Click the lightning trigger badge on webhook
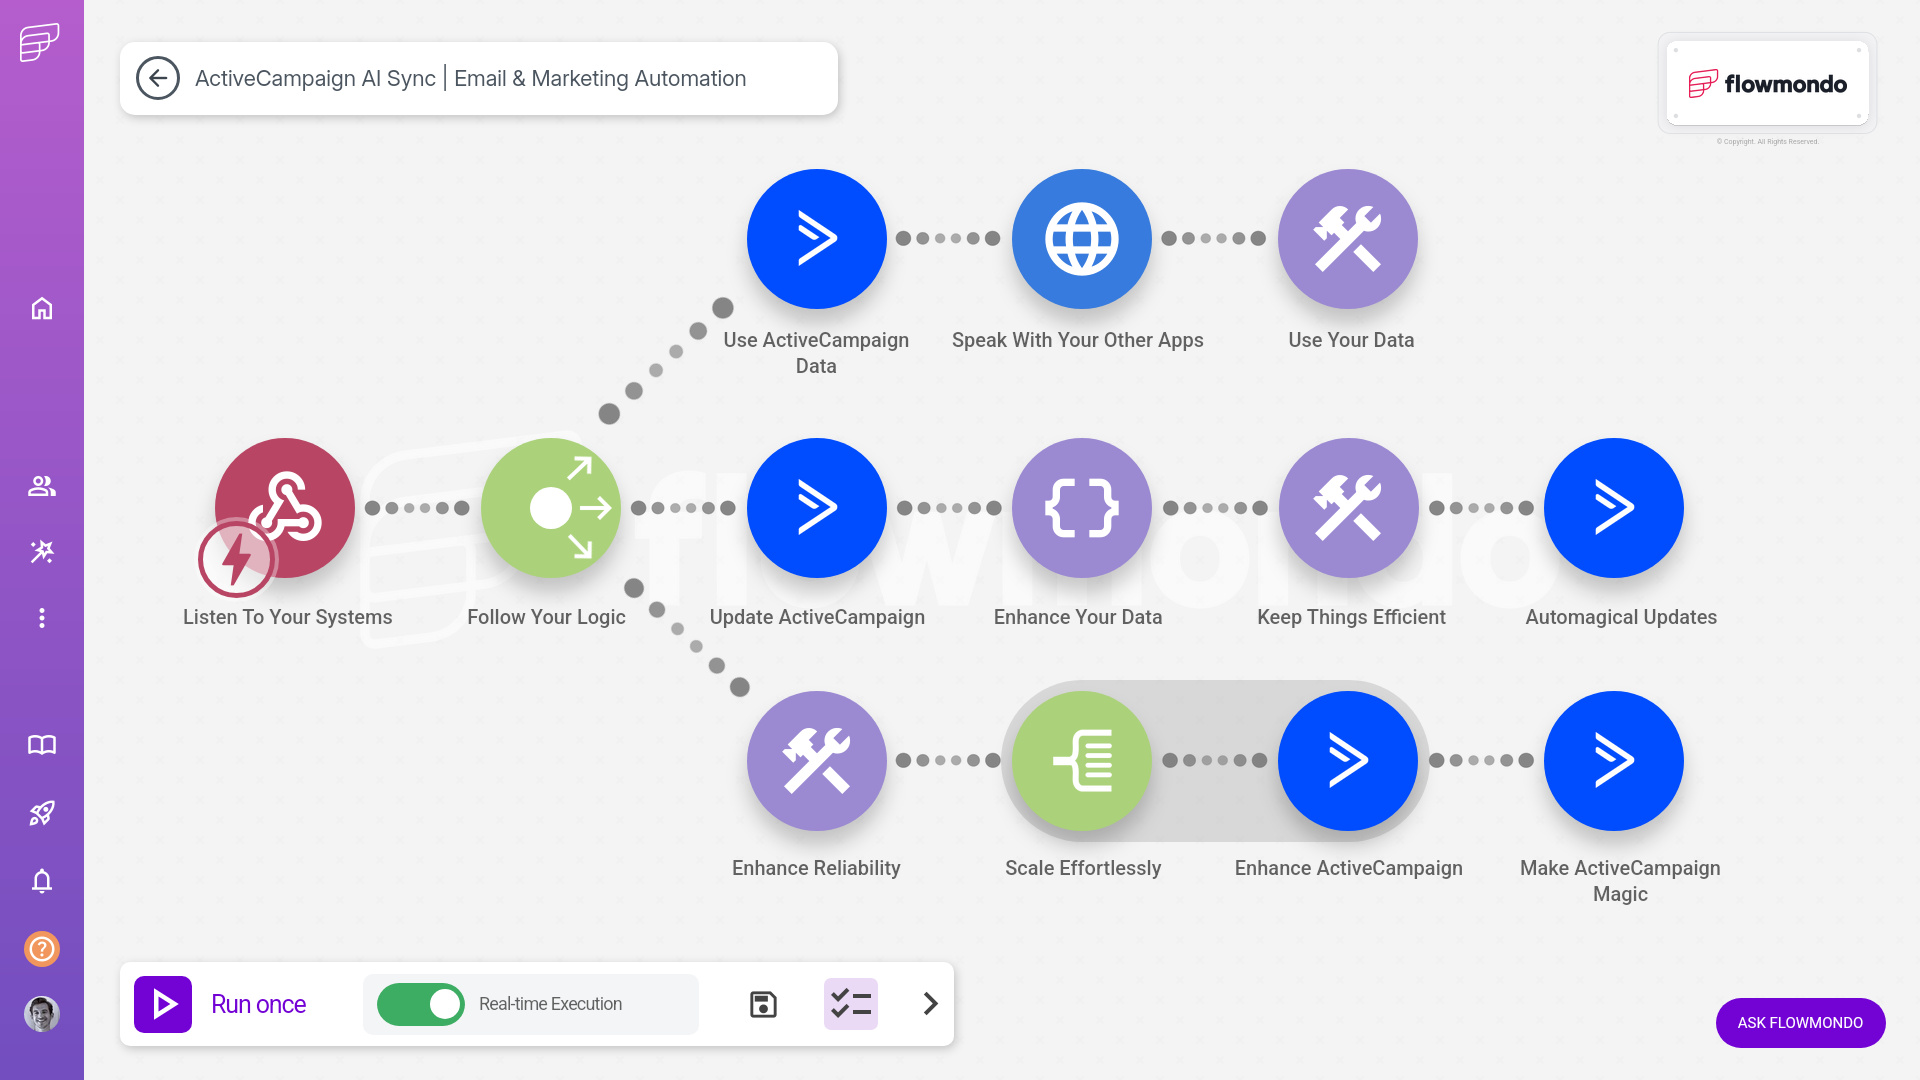 point(237,558)
